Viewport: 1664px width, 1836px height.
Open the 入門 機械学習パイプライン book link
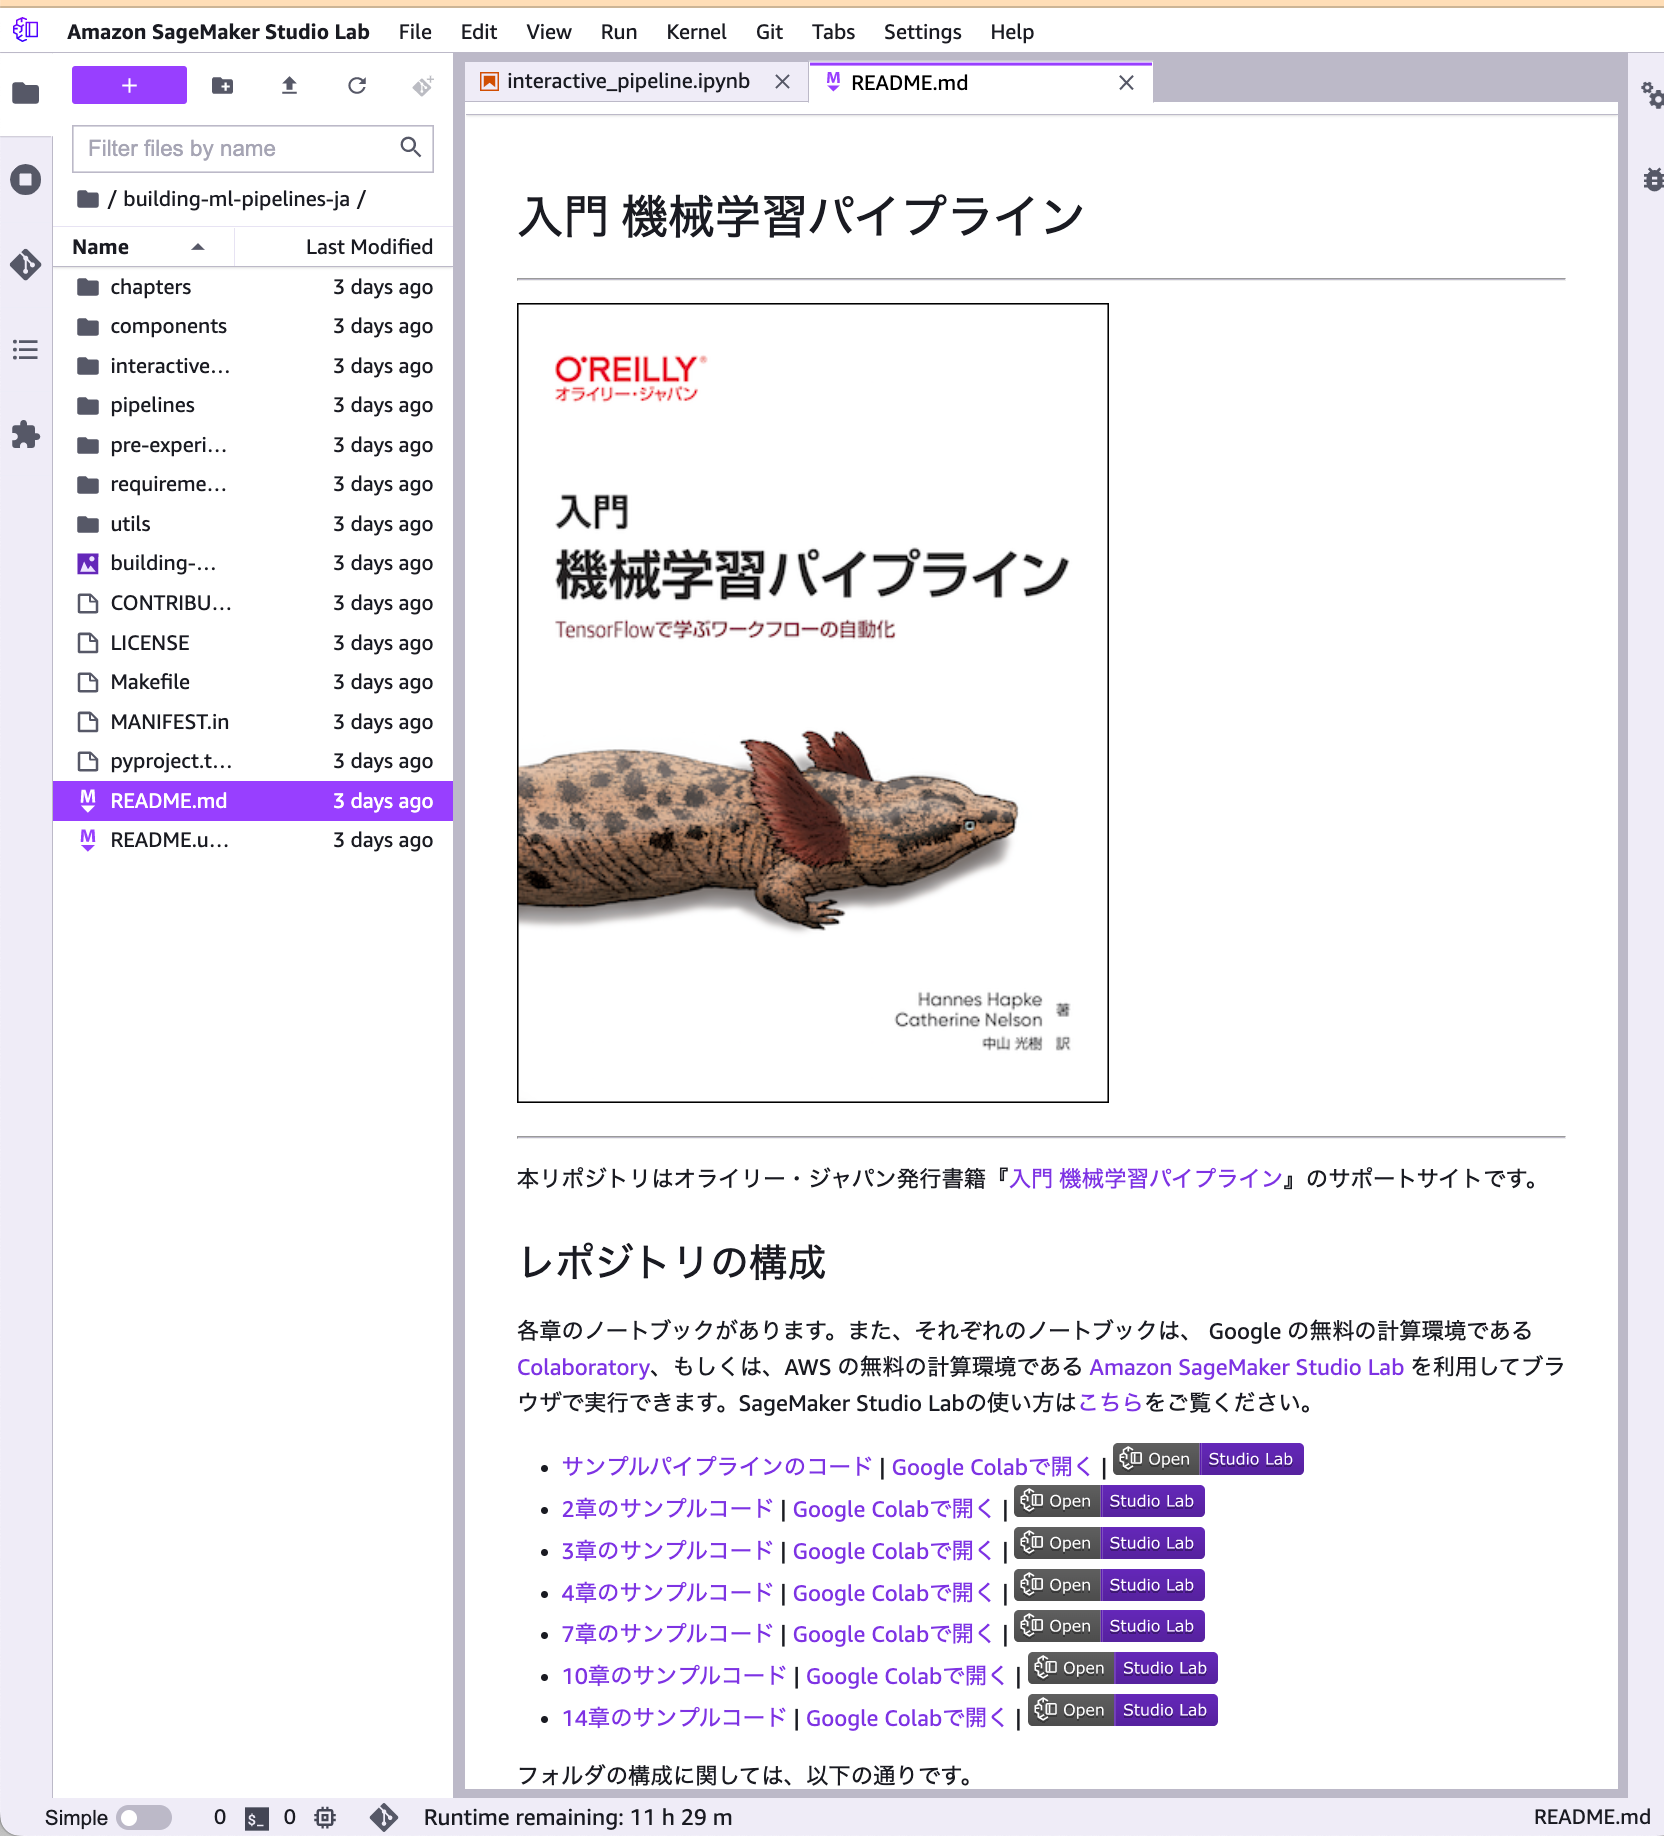pos(1146,1179)
